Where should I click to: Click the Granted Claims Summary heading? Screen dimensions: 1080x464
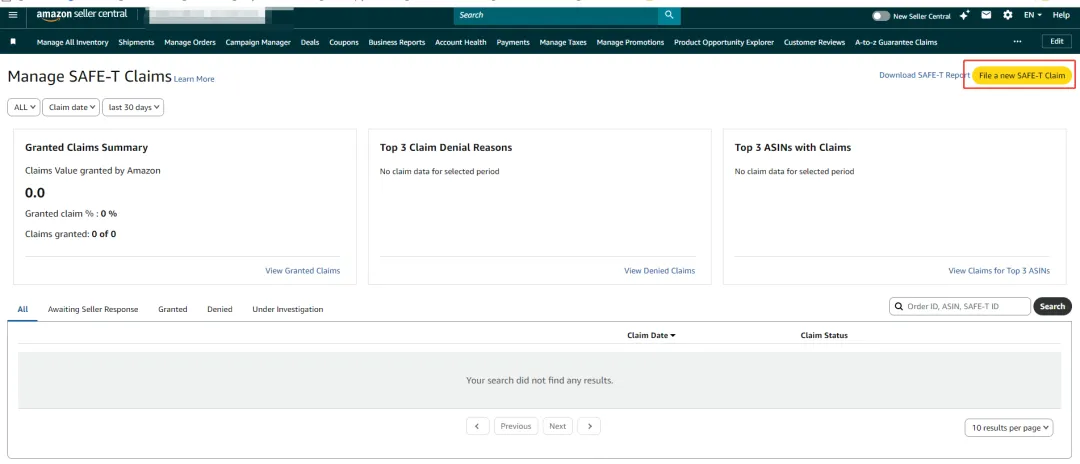click(86, 147)
